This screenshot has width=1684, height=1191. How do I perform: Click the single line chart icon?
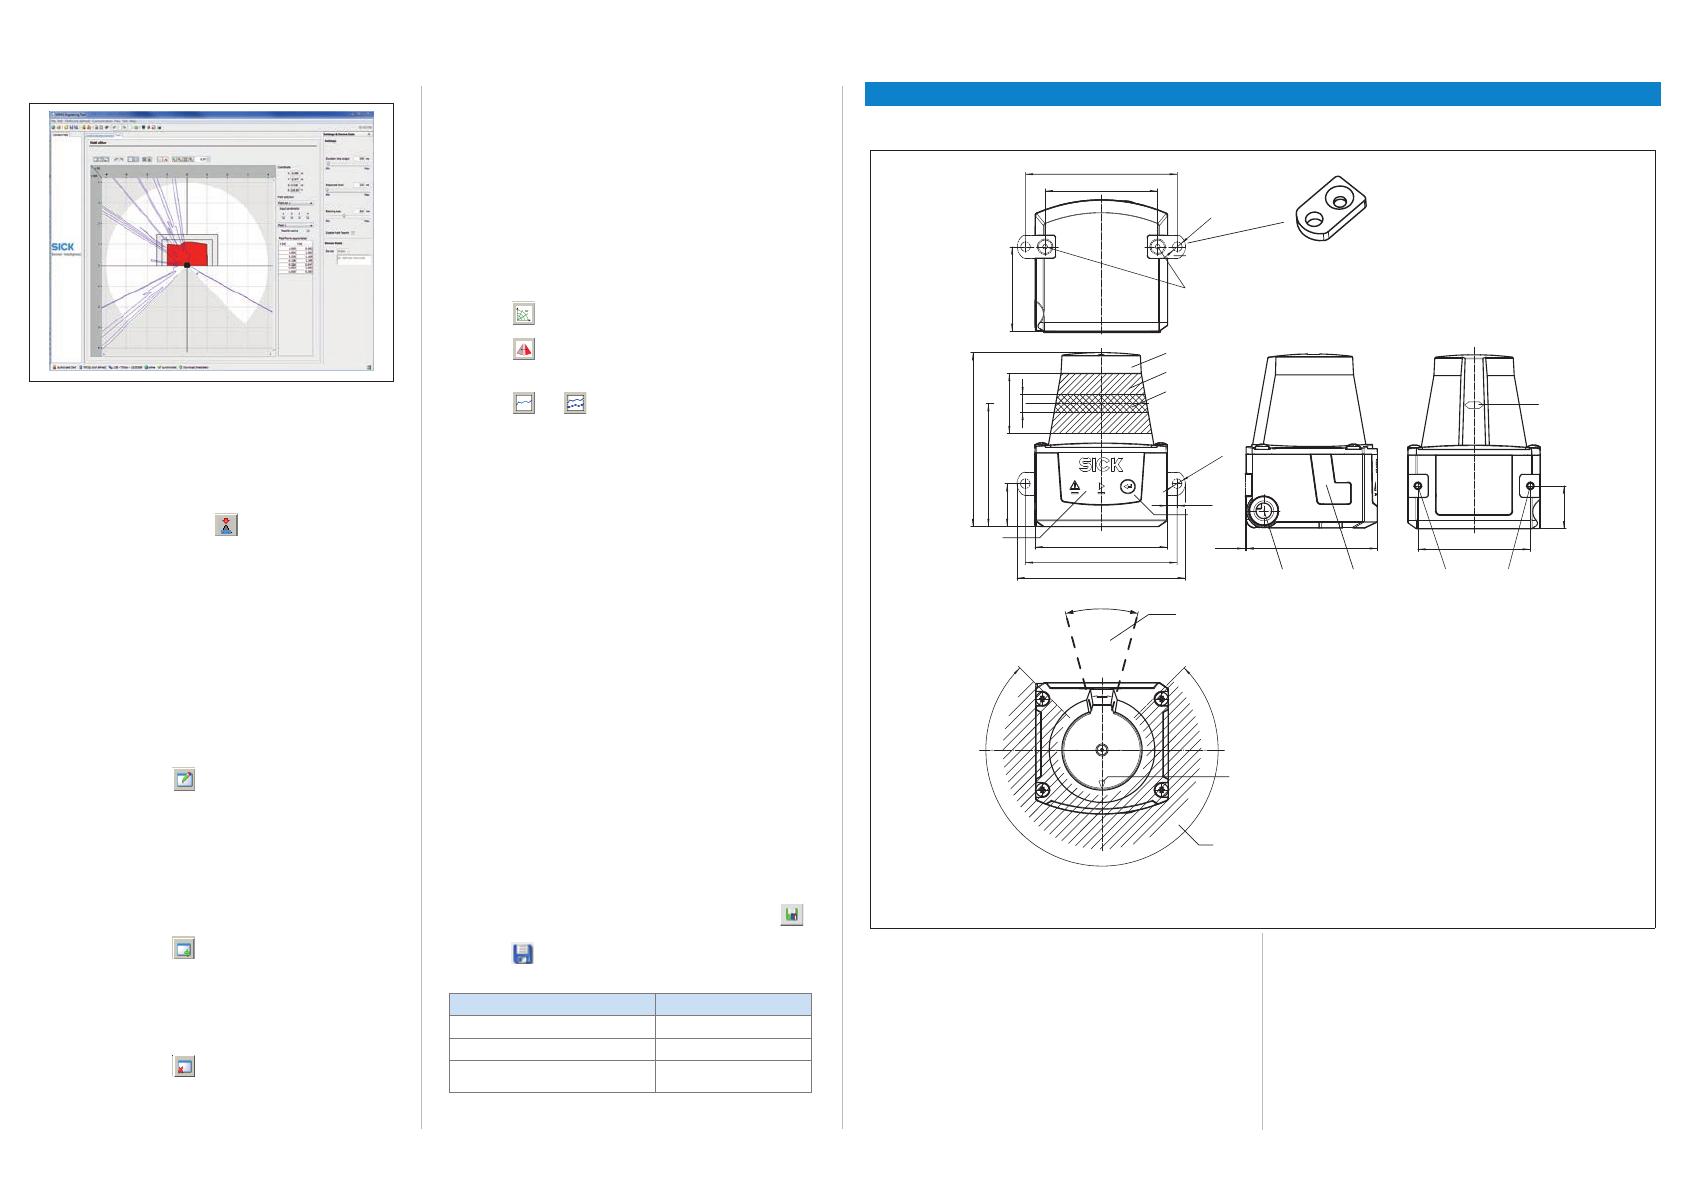(523, 403)
